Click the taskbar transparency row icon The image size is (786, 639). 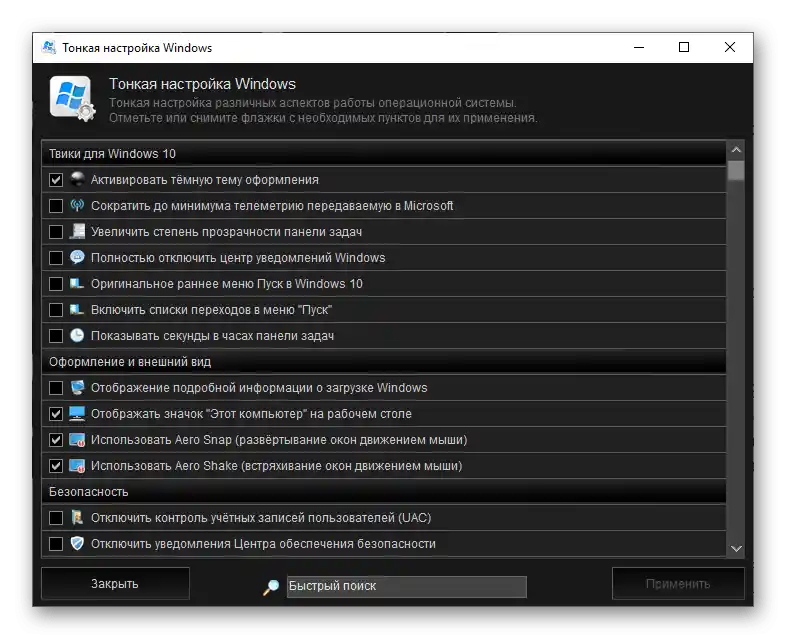(x=77, y=231)
